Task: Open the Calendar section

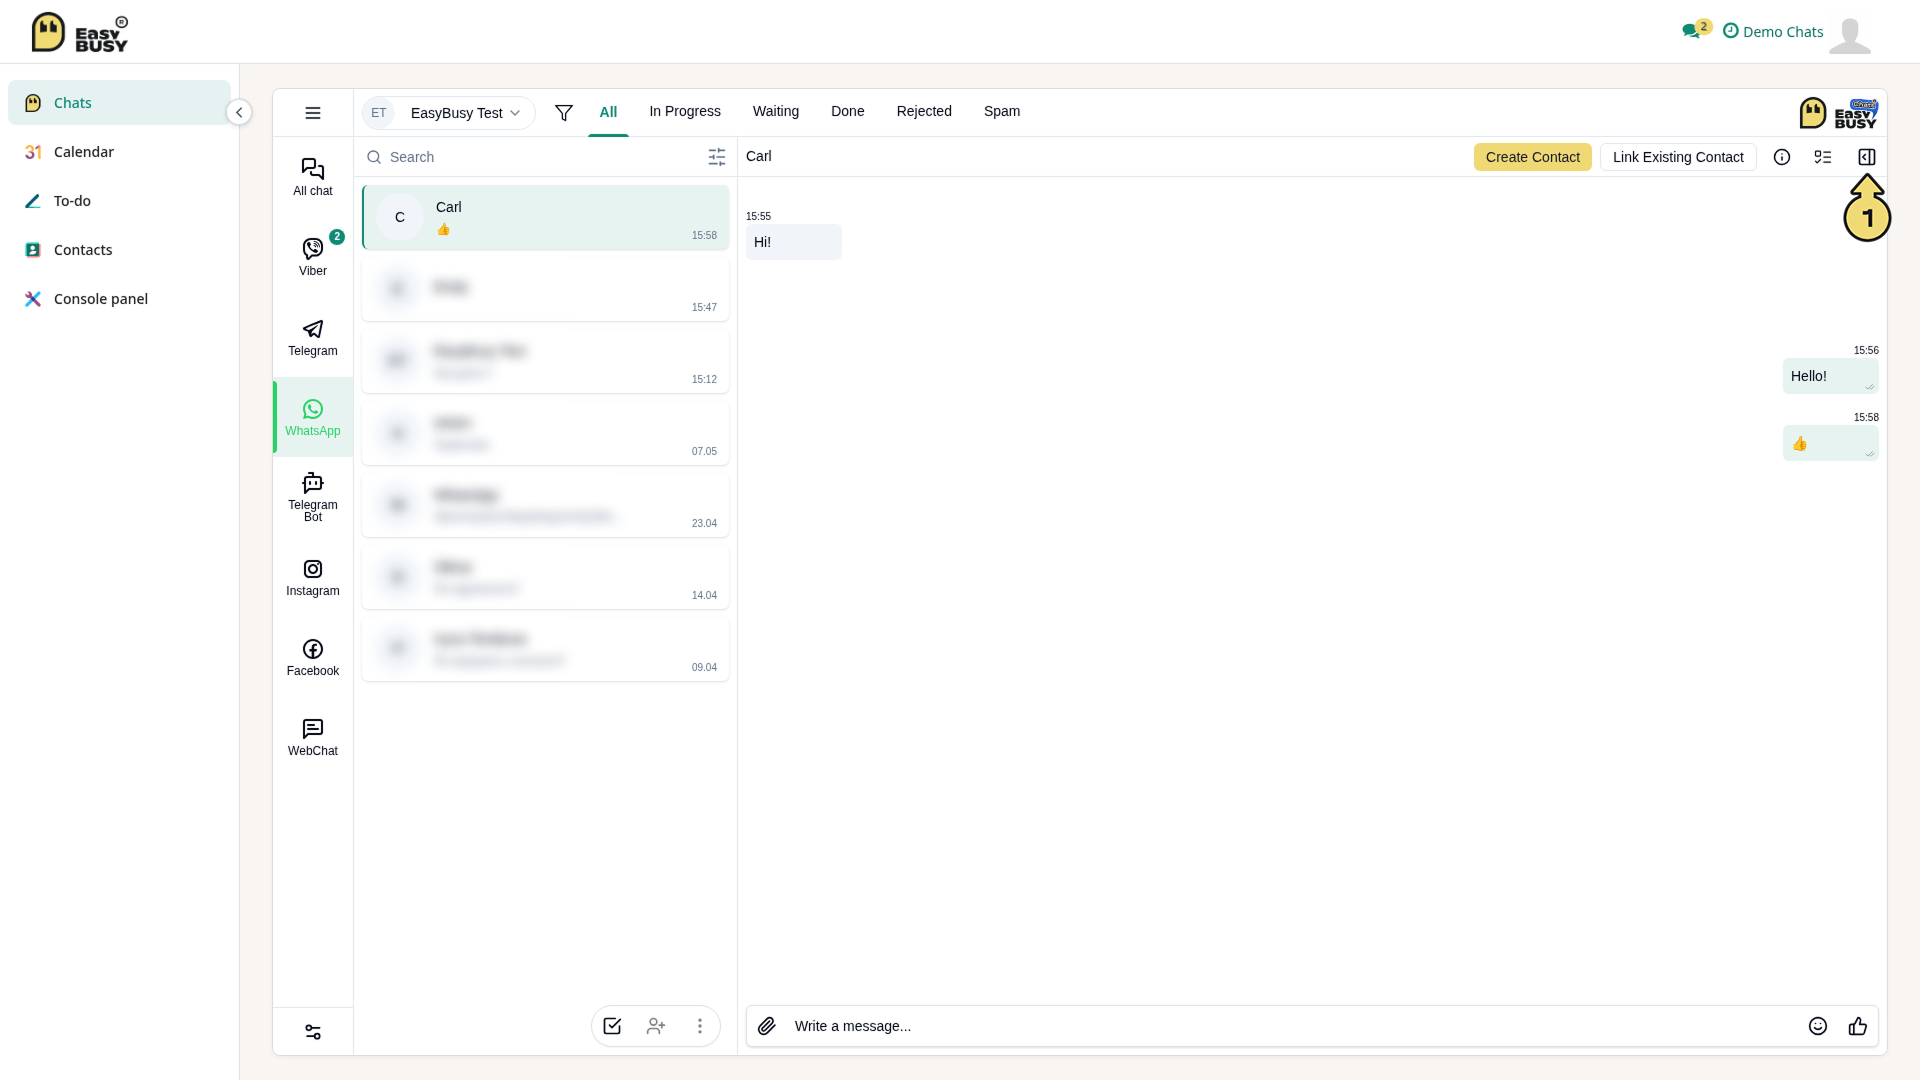Action: coord(119,152)
